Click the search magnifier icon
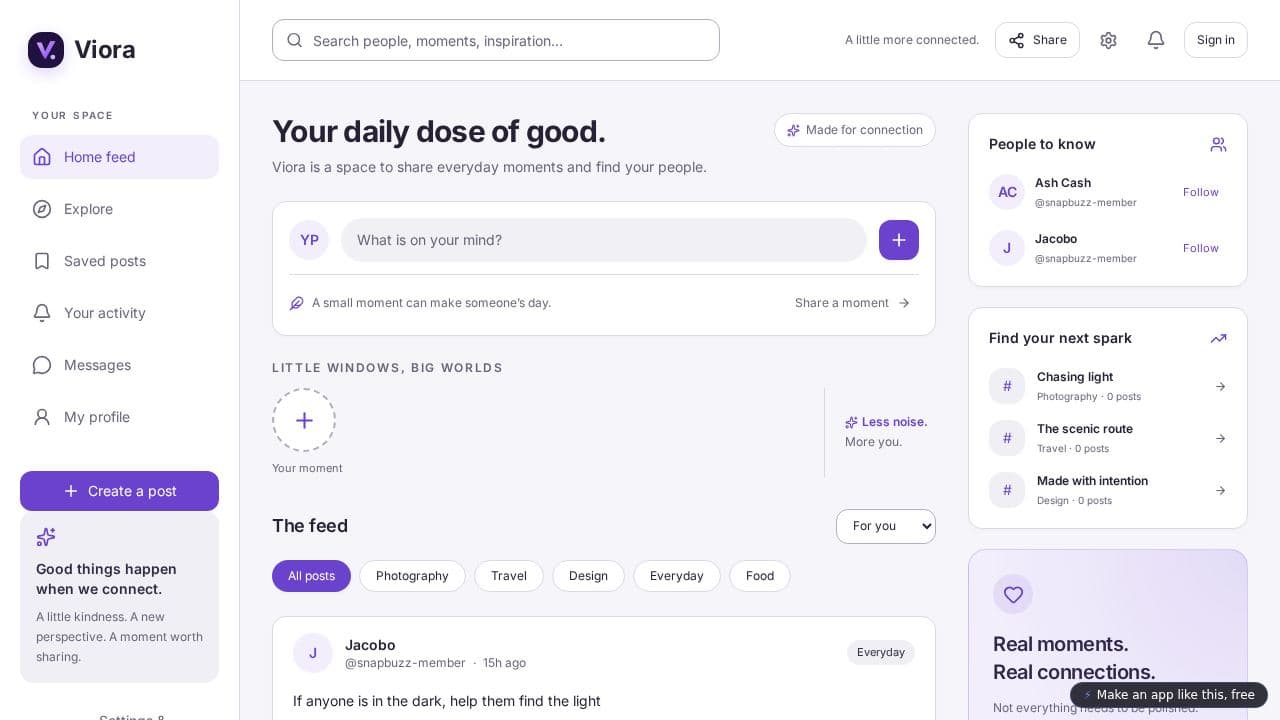 pyautogui.click(x=294, y=40)
